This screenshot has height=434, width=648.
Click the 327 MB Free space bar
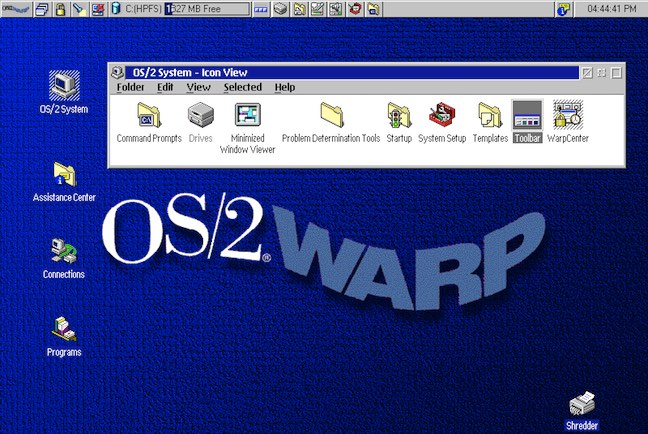(x=207, y=9)
